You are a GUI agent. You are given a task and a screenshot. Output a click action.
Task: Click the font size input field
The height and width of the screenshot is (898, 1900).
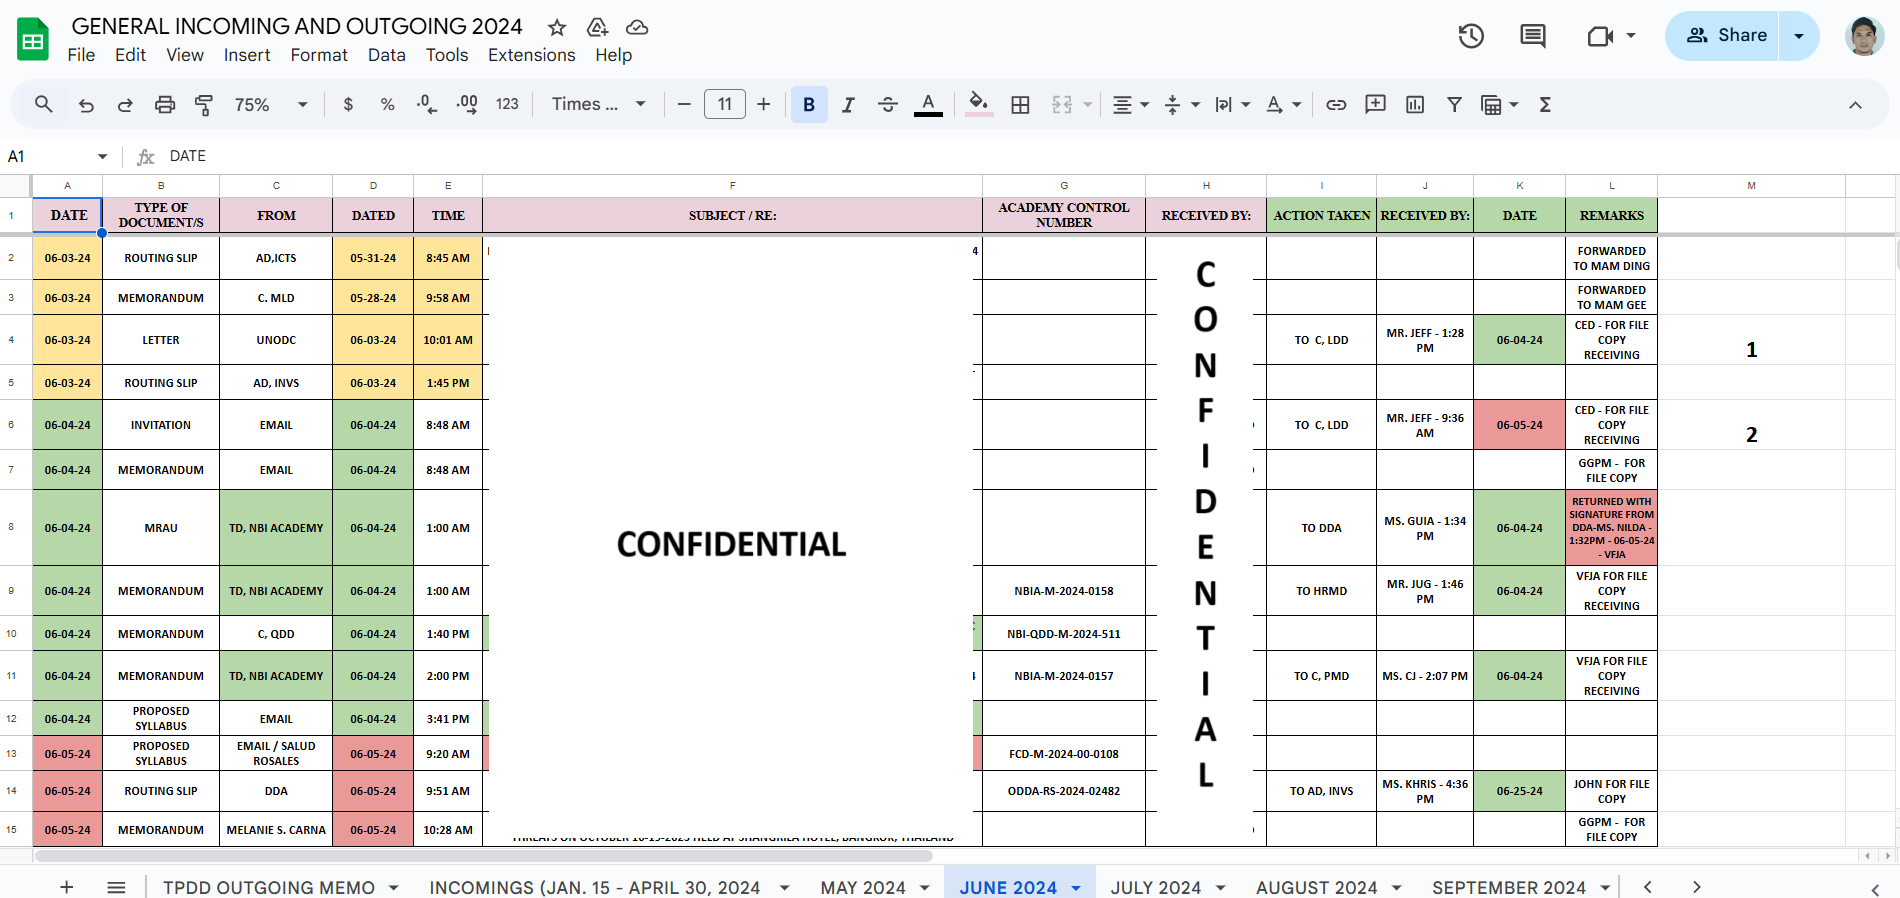[x=725, y=104]
